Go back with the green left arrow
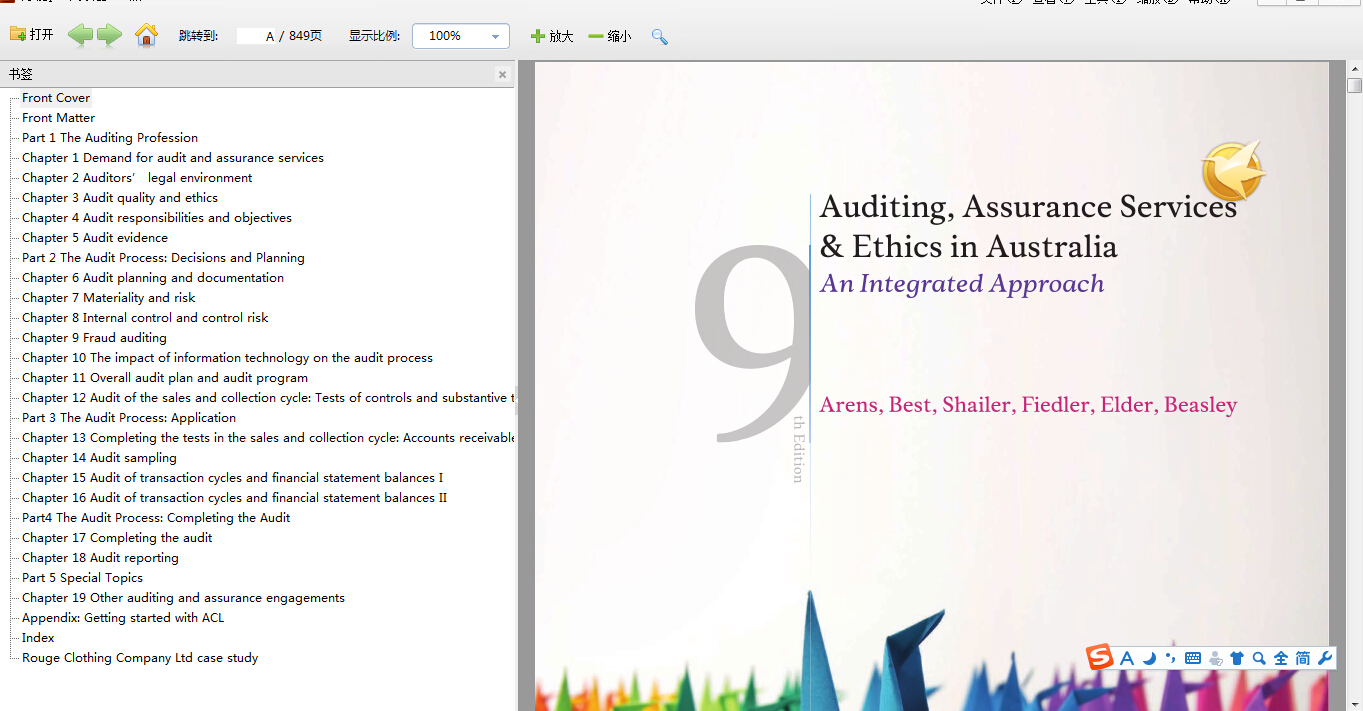This screenshot has height=711, width=1363. [x=80, y=36]
